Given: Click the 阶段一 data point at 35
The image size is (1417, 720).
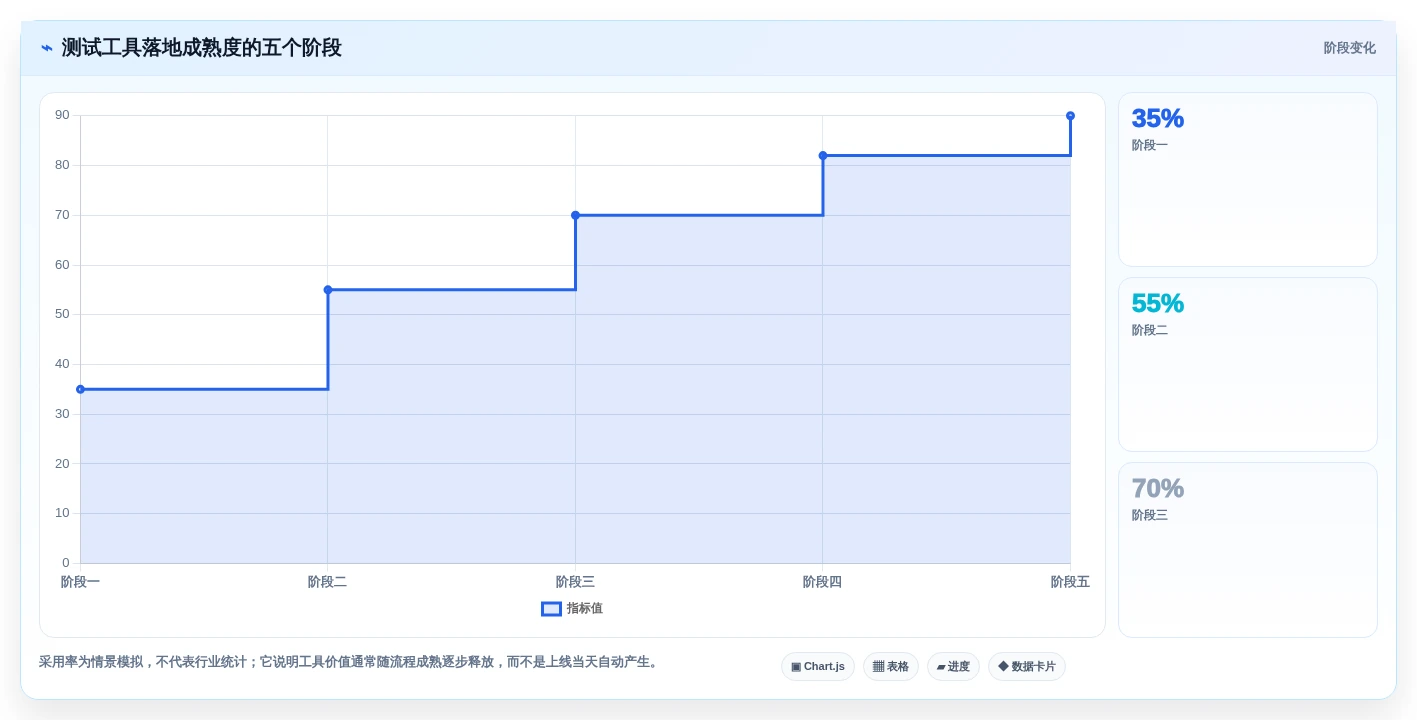Looking at the screenshot, I should pos(80,389).
